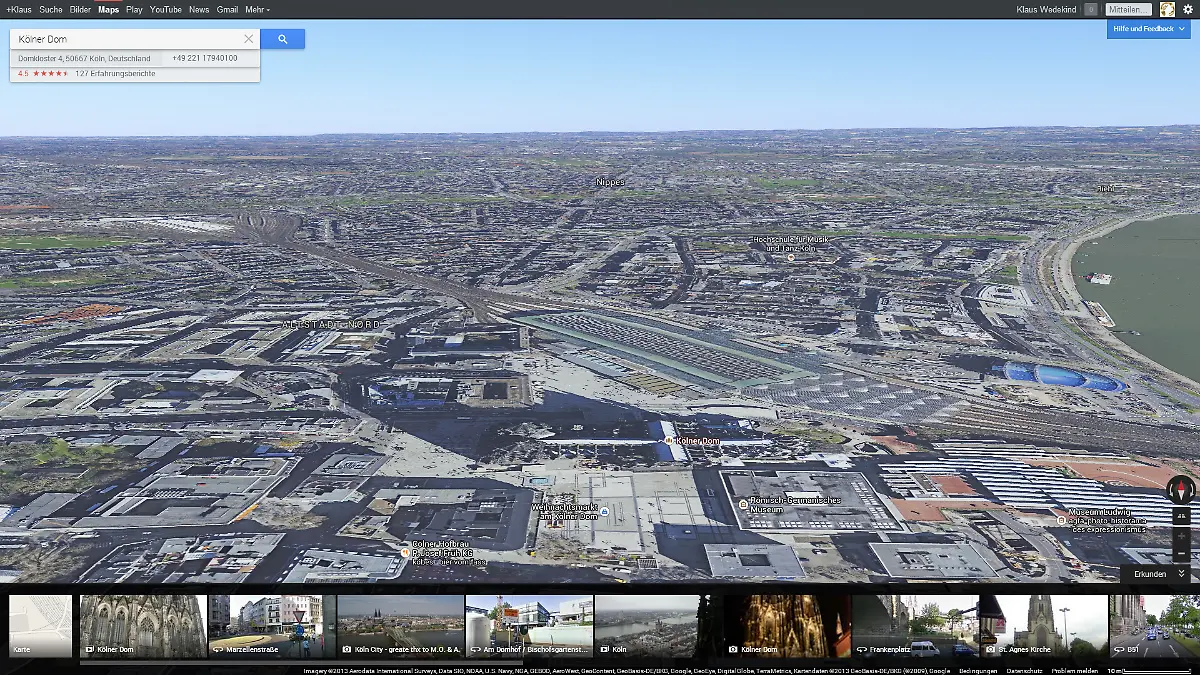1200x675 pixels.
Task: Open YouTube from the top bar
Action: pos(166,9)
